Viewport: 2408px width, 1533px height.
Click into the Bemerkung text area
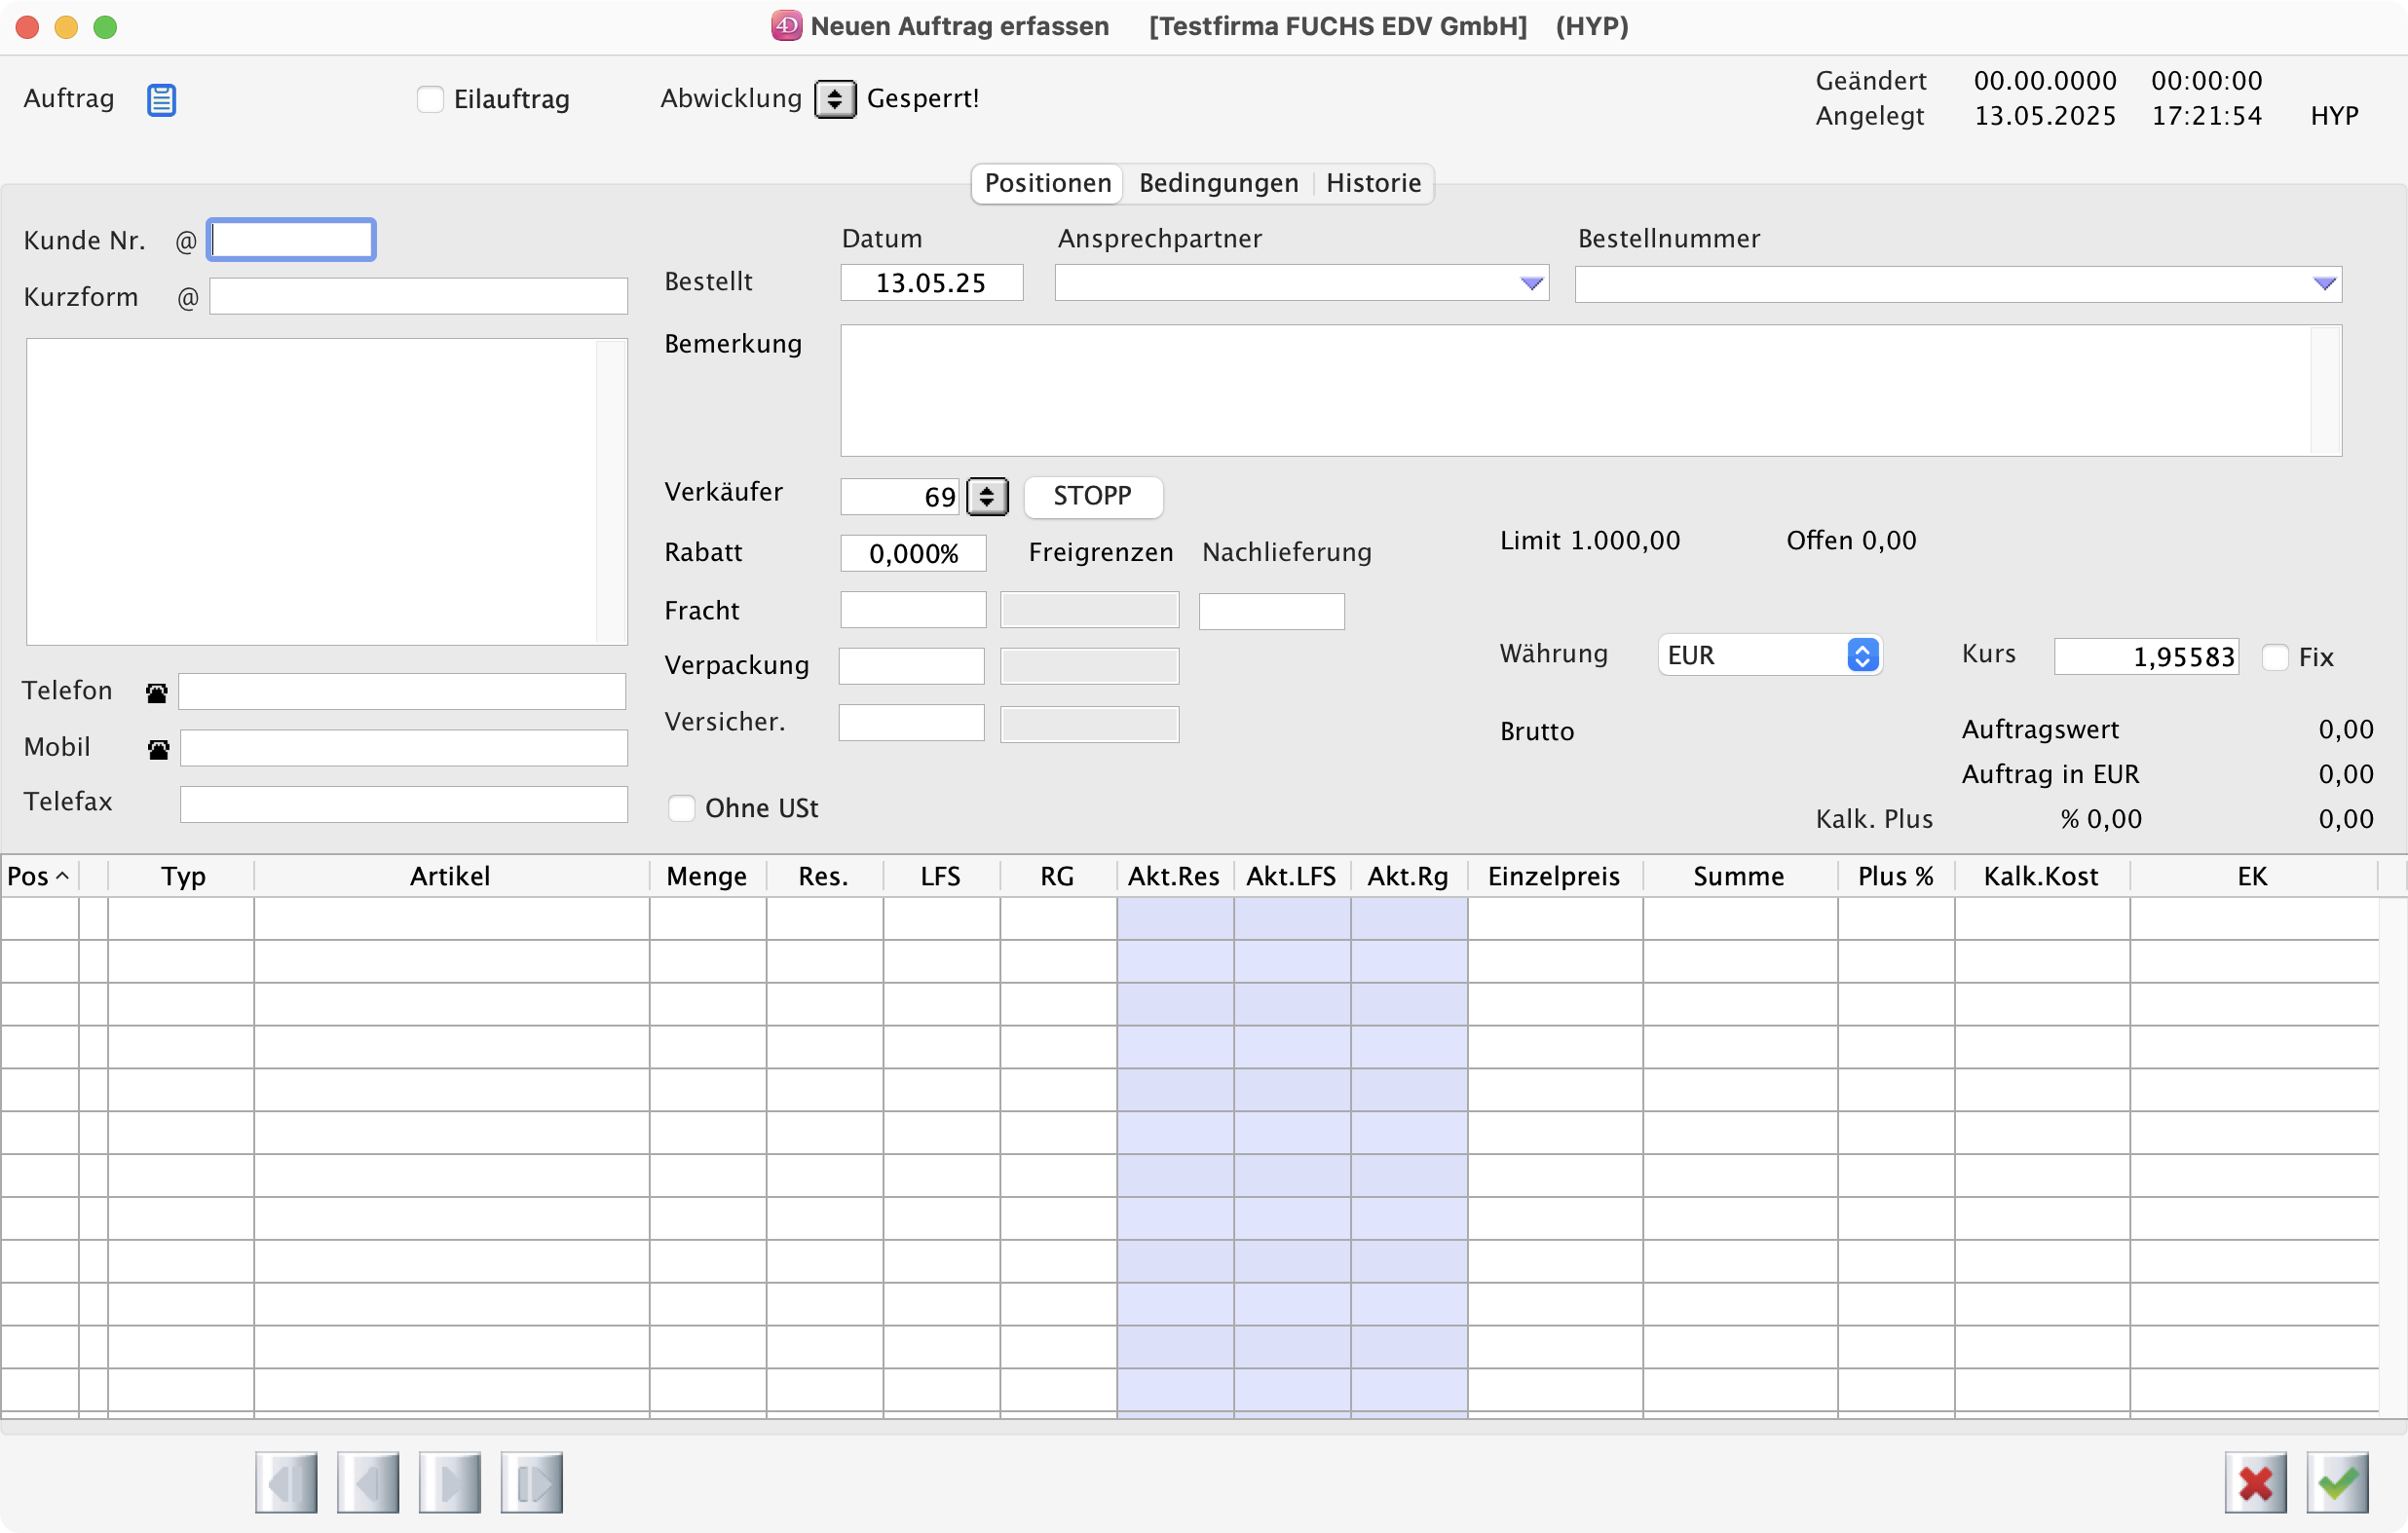[1575, 390]
